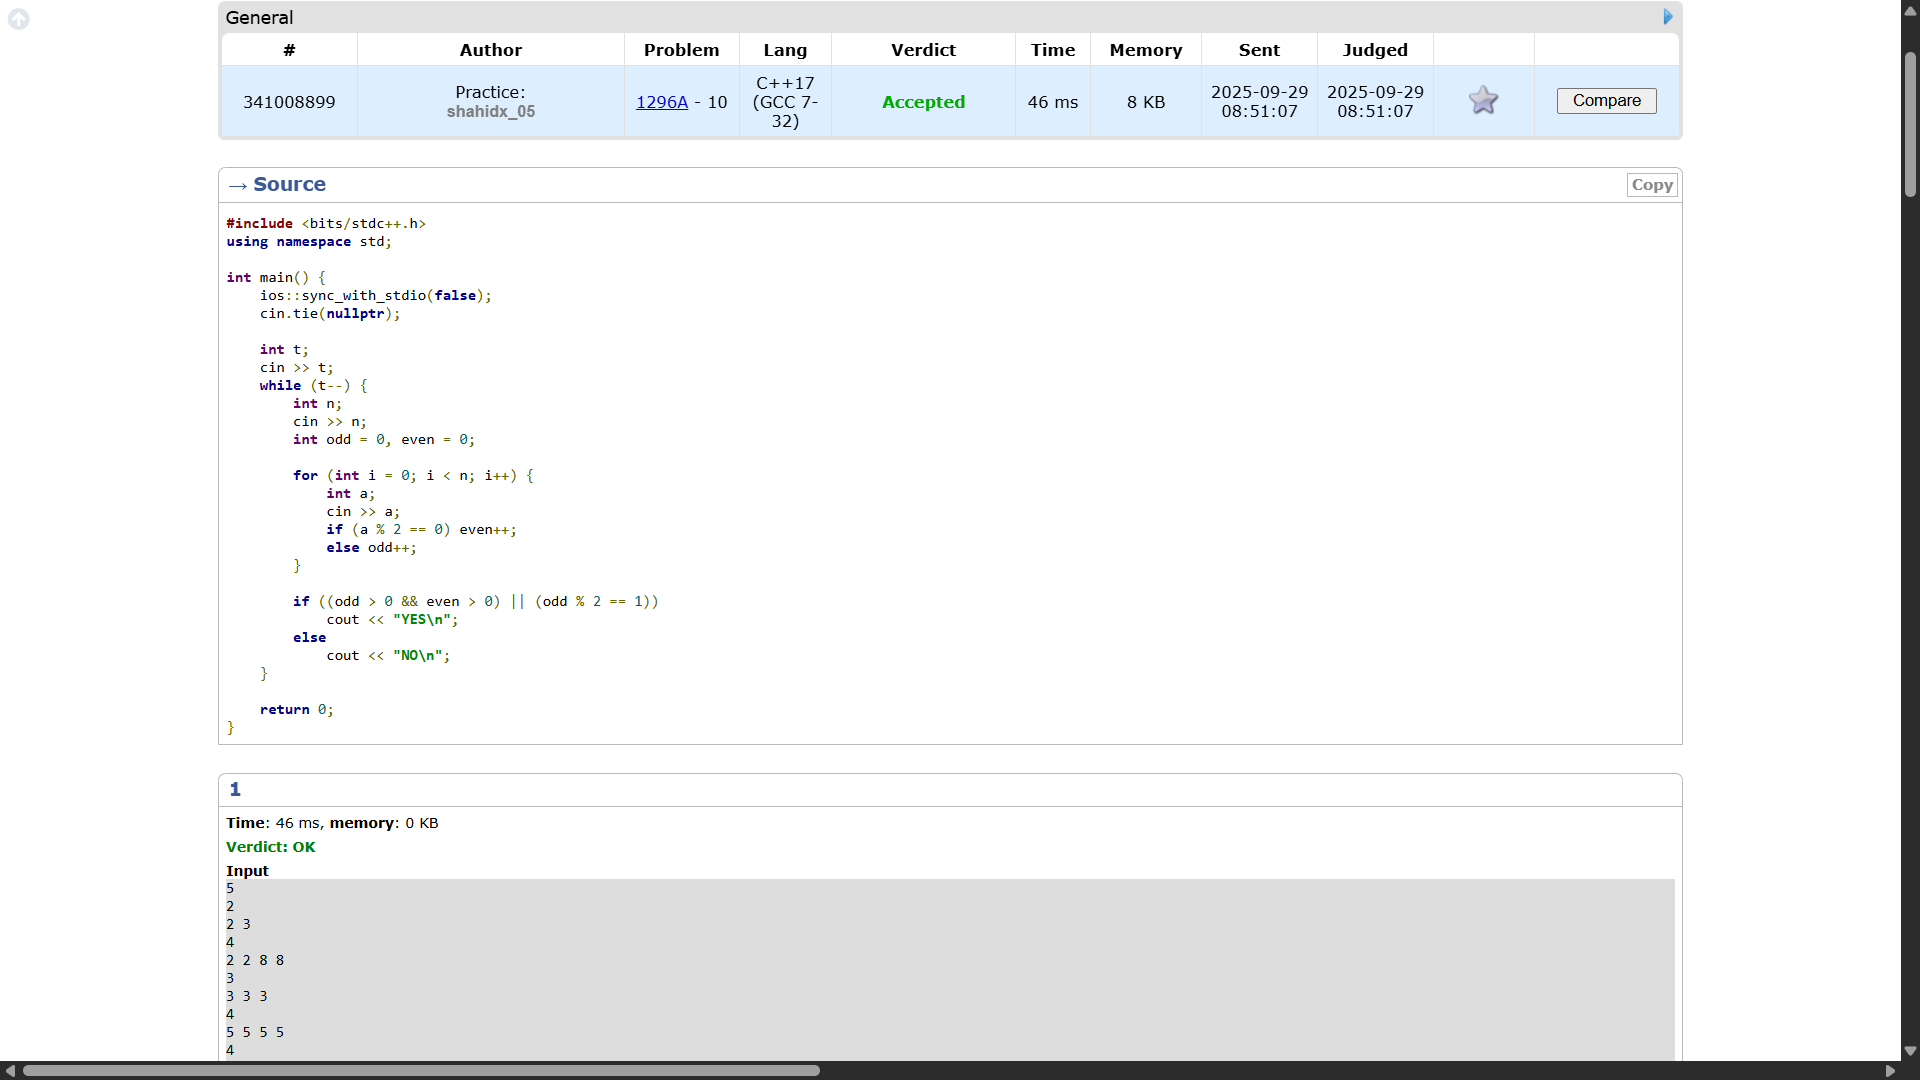Click the Compare button
This screenshot has height=1080, width=1920.
pyautogui.click(x=1606, y=101)
